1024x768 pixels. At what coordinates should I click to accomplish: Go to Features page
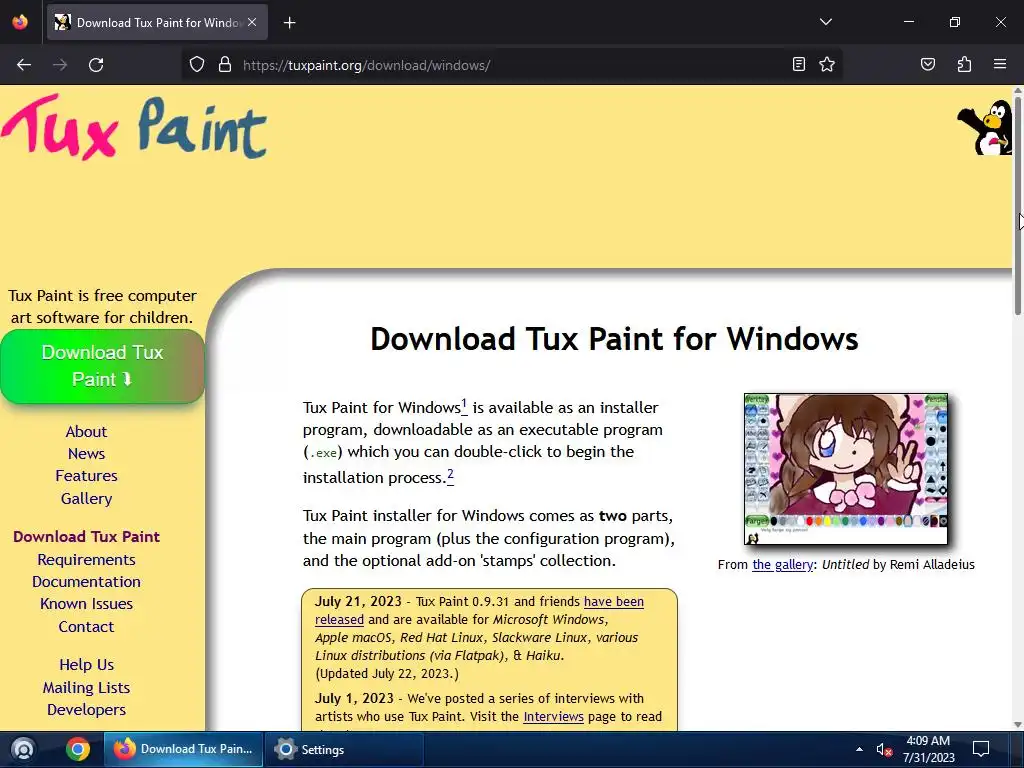(x=86, y=476)
